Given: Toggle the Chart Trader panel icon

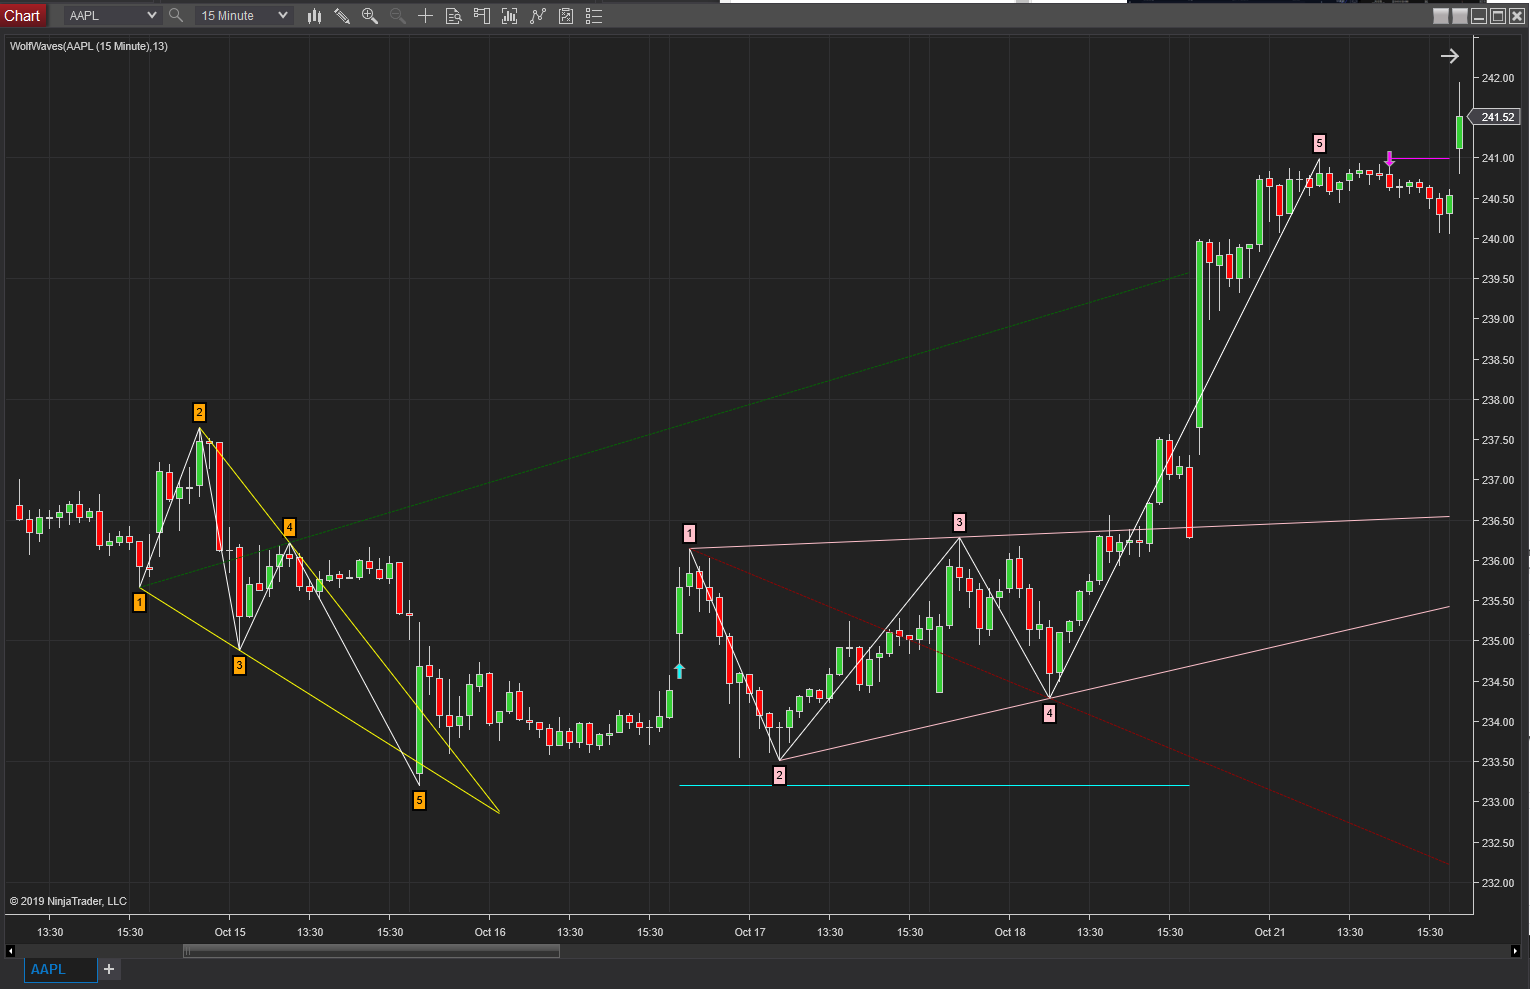Looking at the screenshot, I should point(481,15).
